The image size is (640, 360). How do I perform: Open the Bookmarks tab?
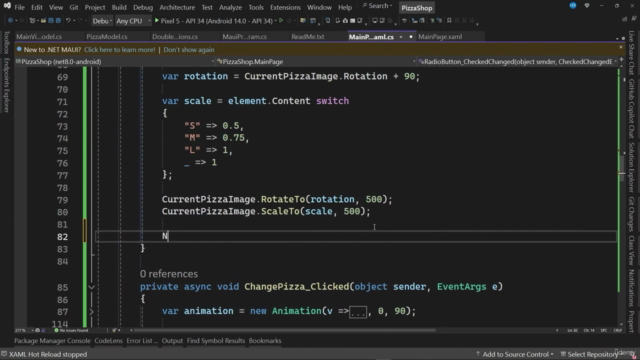265,341
